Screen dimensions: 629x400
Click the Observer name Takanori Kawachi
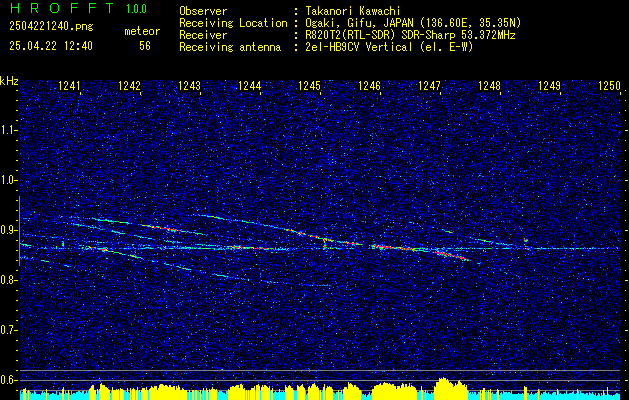coord(351,11)
